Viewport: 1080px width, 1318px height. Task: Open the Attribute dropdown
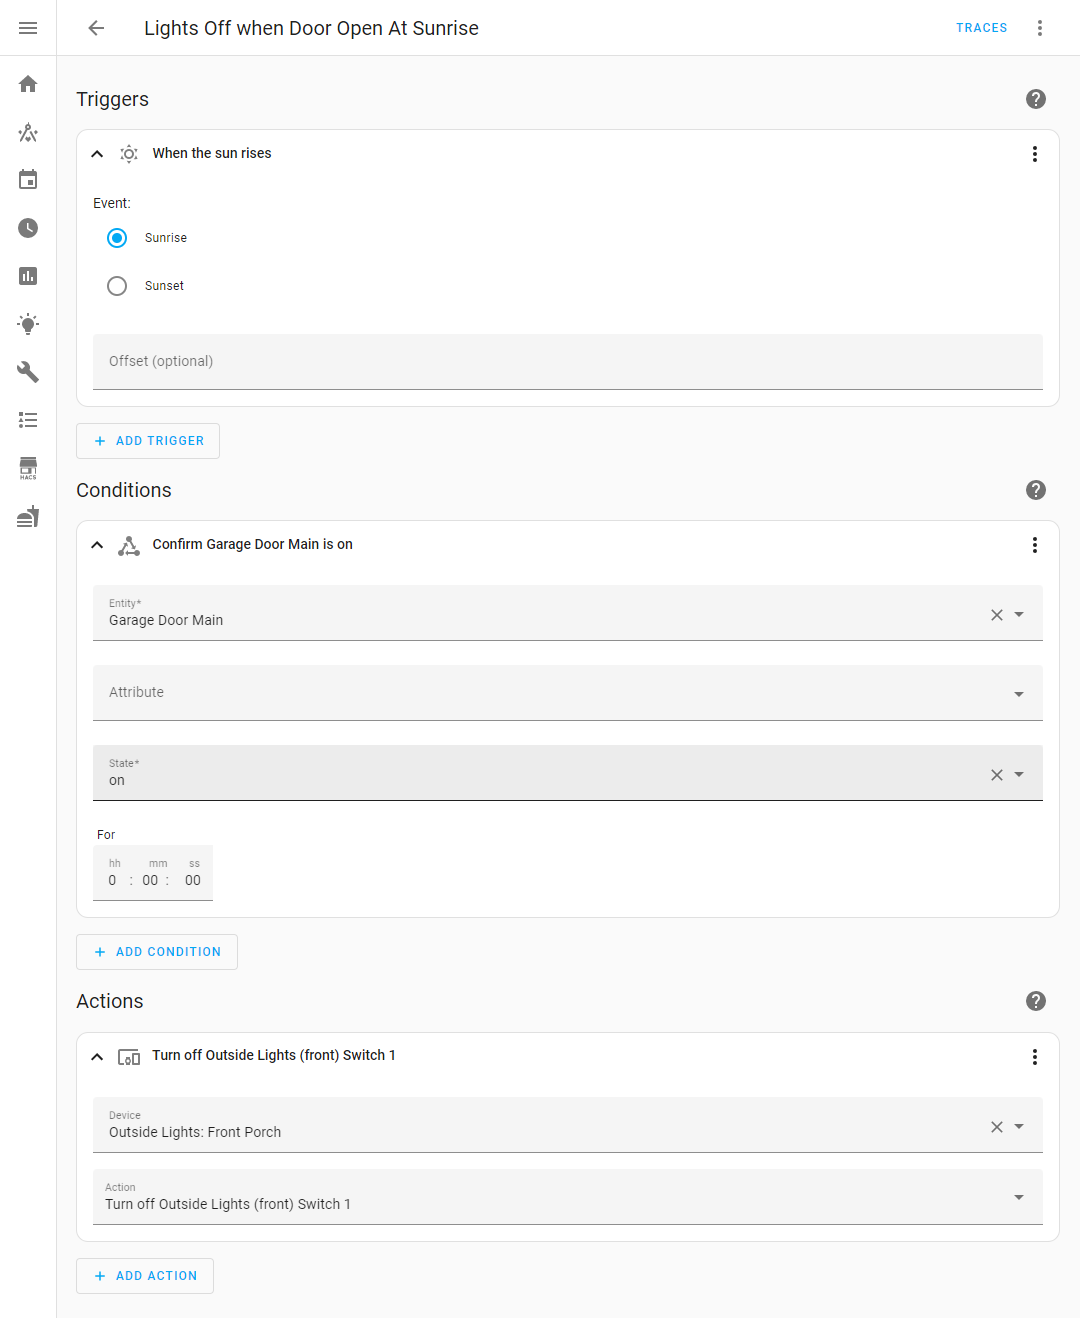click(x=1018, y=693)
